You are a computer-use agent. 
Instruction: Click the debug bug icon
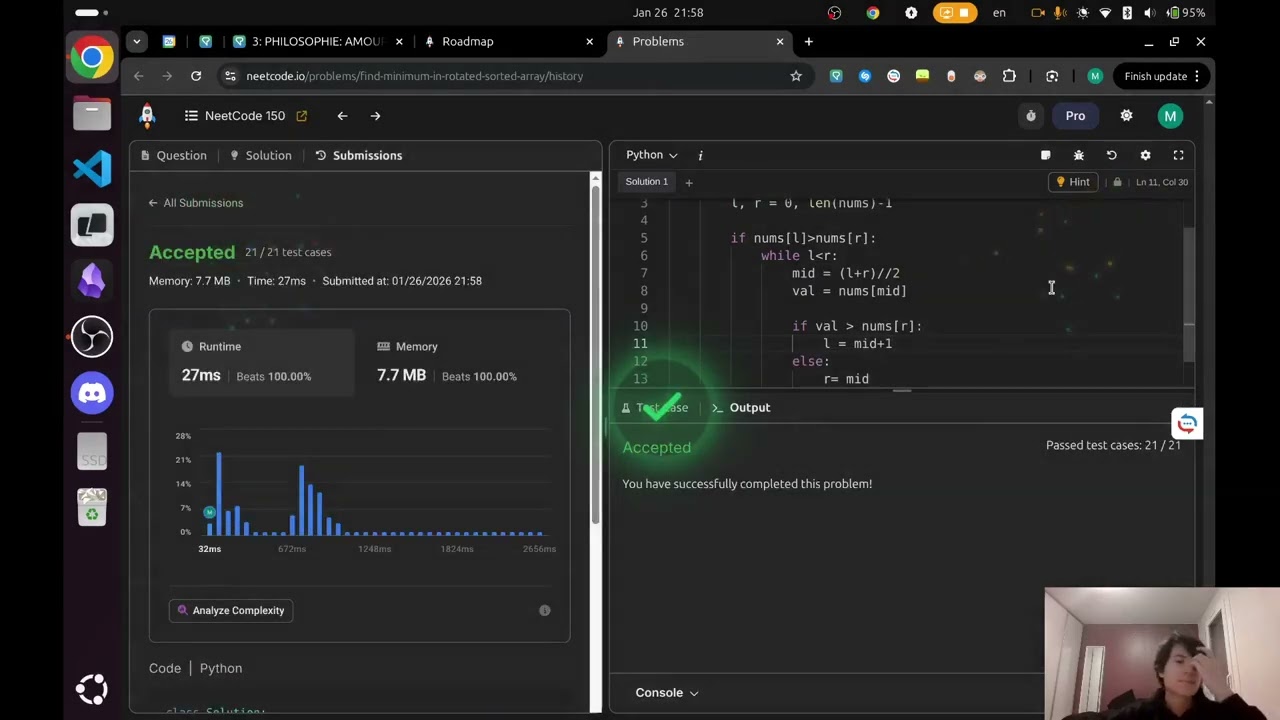[1079, 155]
